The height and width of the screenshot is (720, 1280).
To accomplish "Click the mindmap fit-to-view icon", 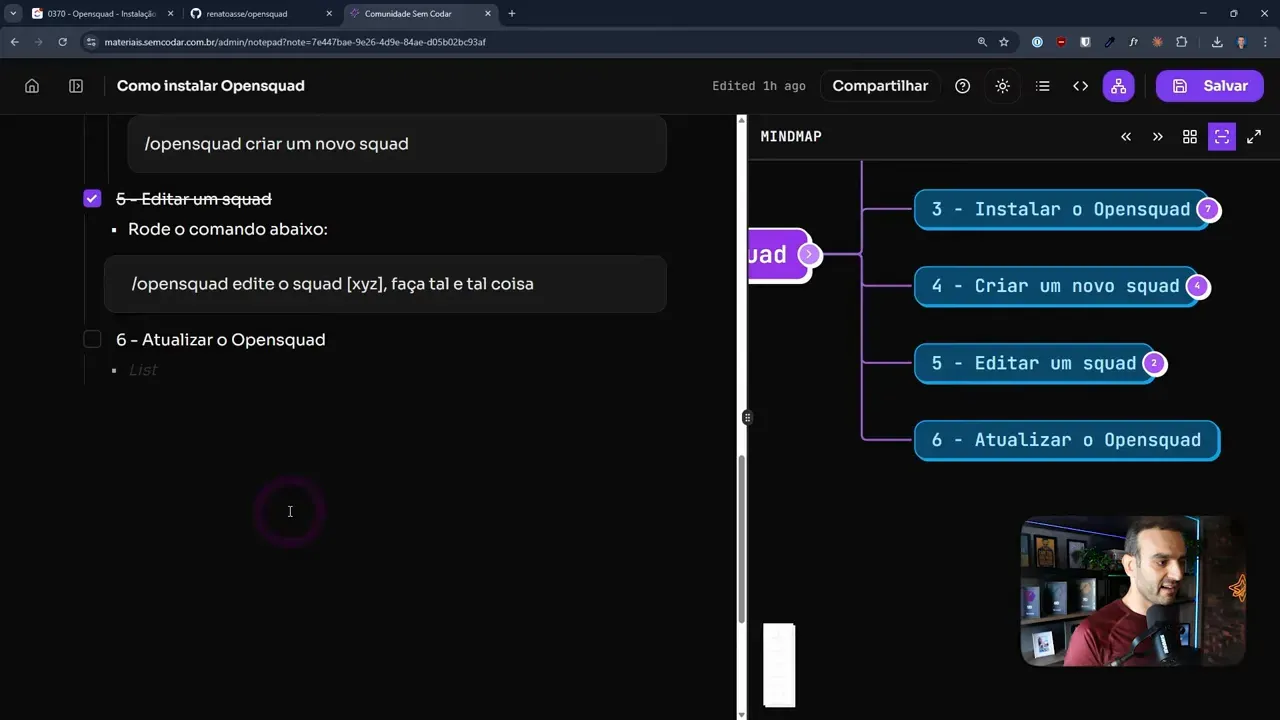I will click(x=1221, y=137).
